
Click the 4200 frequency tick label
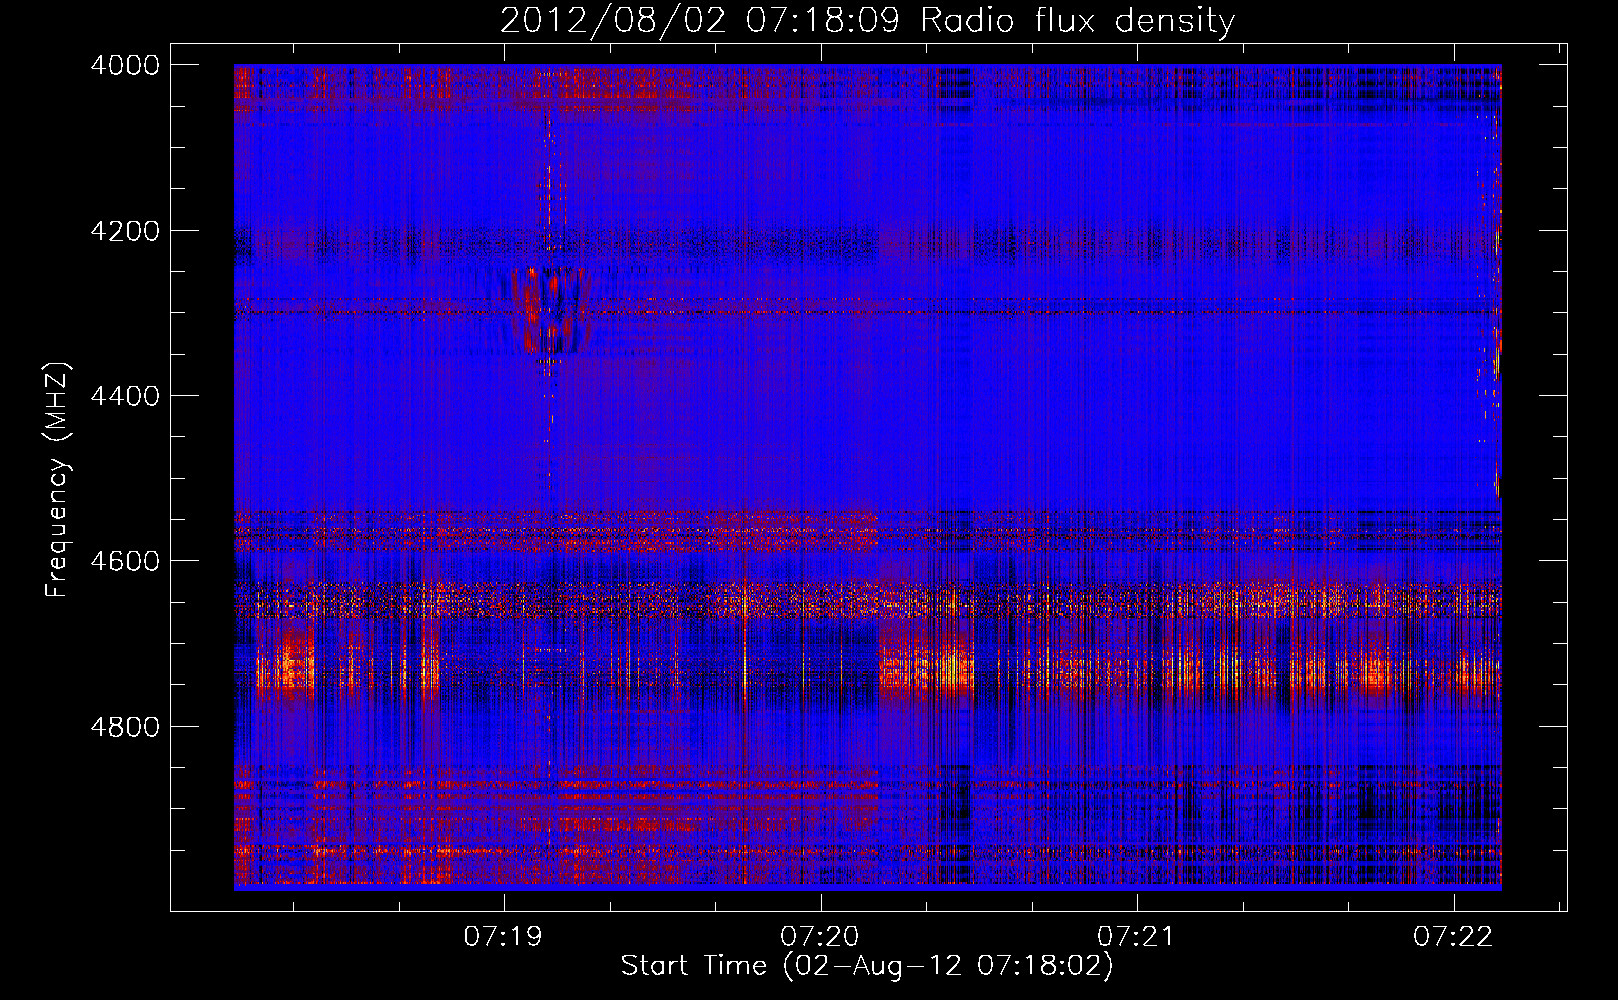[125, 231]
